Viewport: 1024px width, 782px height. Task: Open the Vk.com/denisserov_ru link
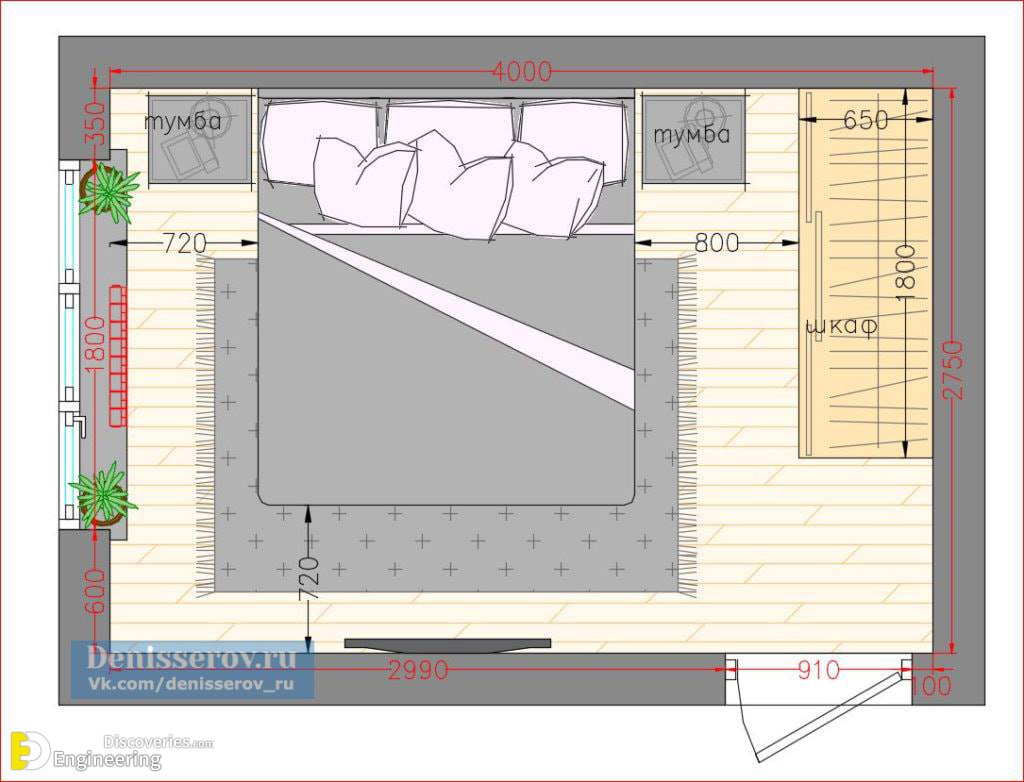[191, 684]
